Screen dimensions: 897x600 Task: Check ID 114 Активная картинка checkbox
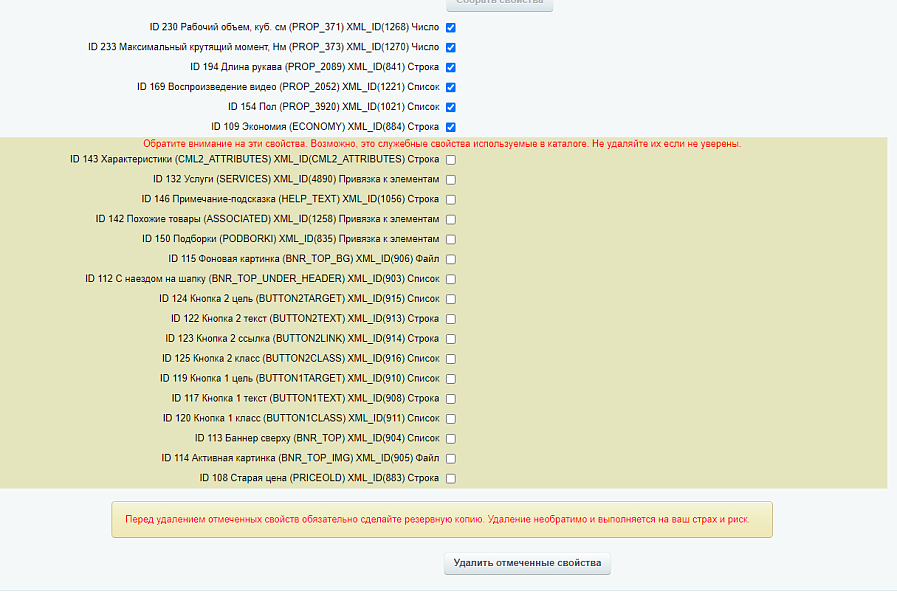[451, 459]
